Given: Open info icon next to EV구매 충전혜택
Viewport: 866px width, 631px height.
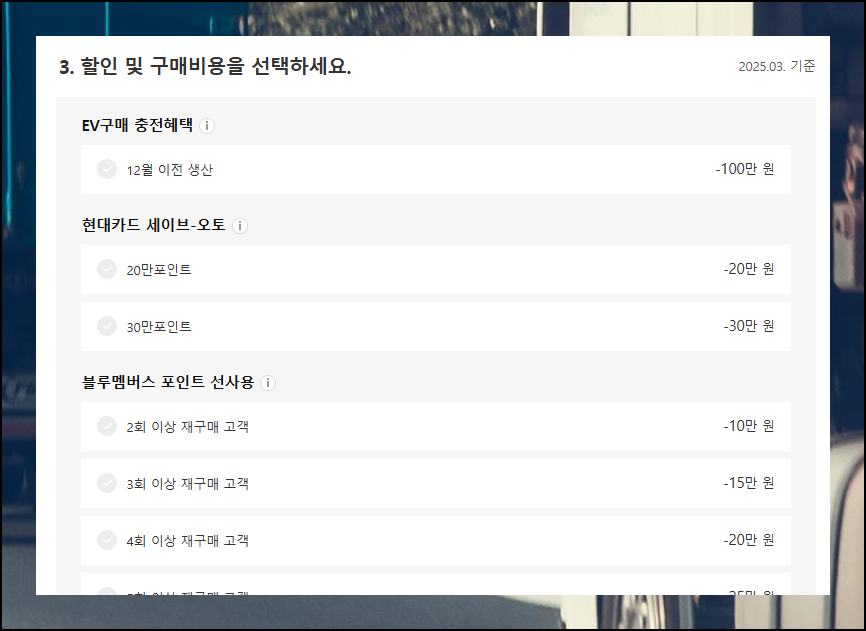Looking at the screenshot, I should [207, 126].
